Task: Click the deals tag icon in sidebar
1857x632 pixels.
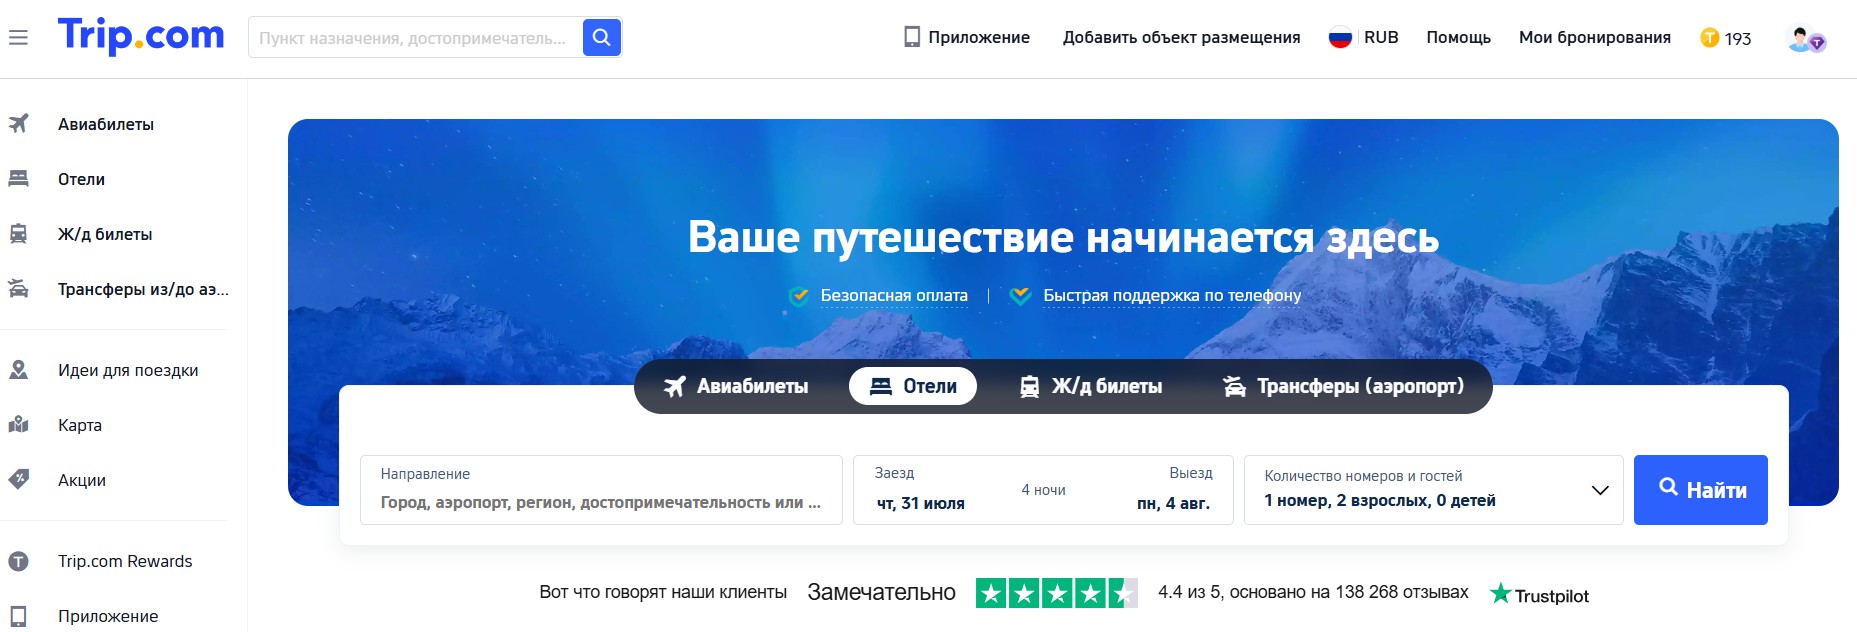Action: point(19,480)
